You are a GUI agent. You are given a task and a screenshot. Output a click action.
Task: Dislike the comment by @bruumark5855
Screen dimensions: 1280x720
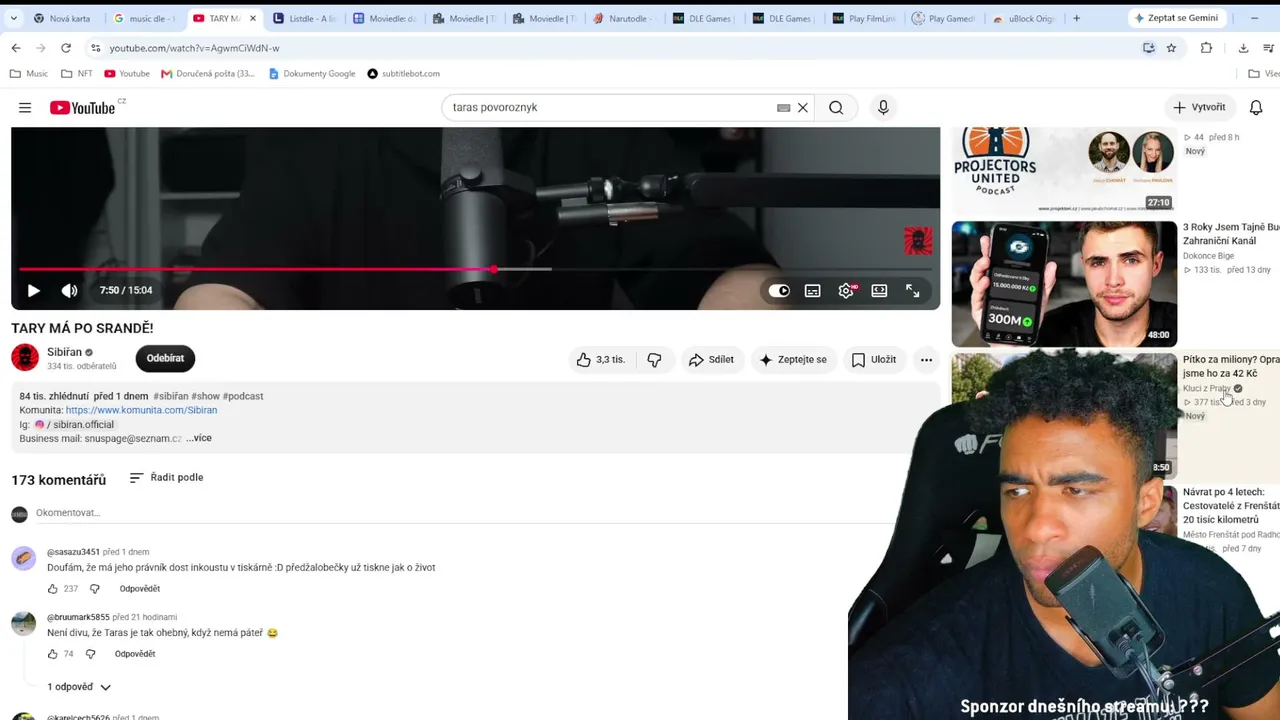pyautogui.click(x=90, y=654)
